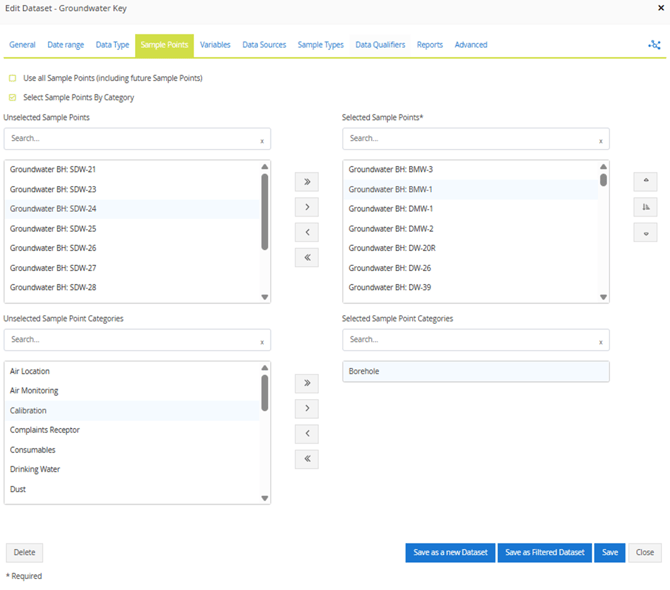Click the hierarchy diagram icon at top right
Screen dimensions: 670x590
tap(654, 45)
